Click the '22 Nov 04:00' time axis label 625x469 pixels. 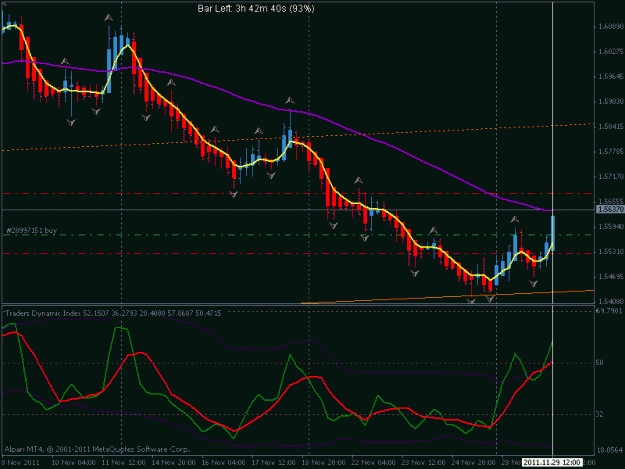[x=373, y=462]
